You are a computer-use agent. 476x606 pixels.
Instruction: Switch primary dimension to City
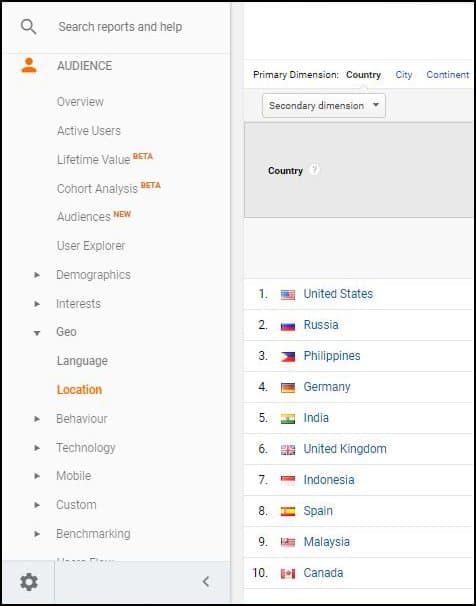(x=404, y=75)
